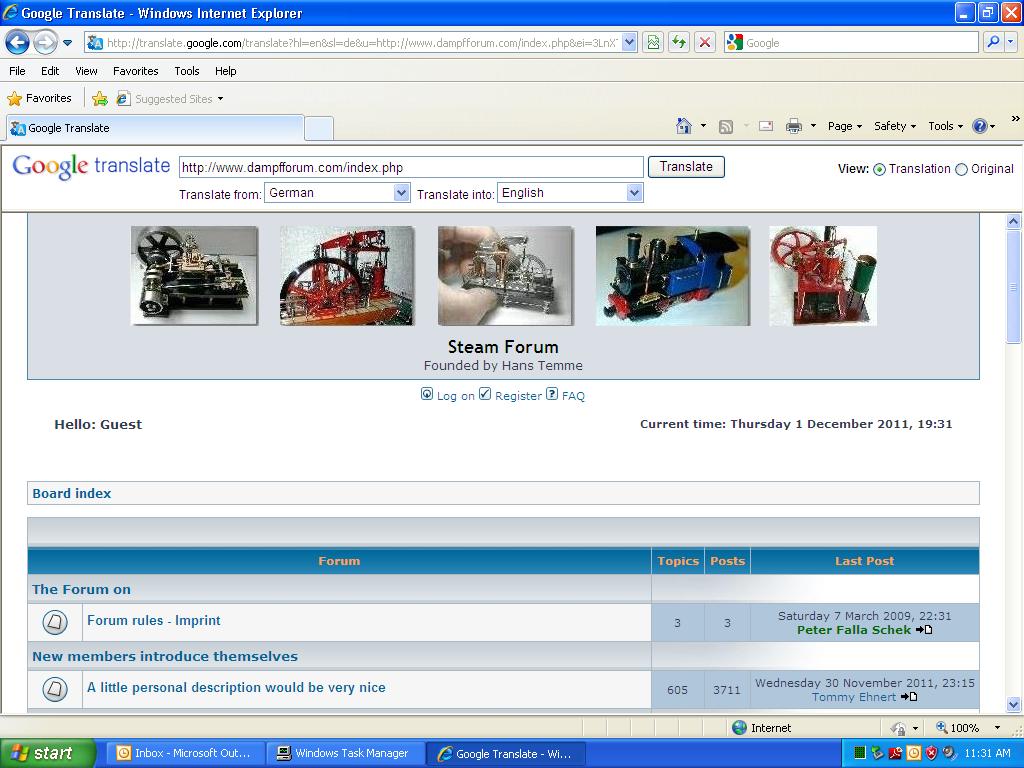Open the Help menu
The width and height of the screenshot is (1024, 768).
click(x=225, y=71)
